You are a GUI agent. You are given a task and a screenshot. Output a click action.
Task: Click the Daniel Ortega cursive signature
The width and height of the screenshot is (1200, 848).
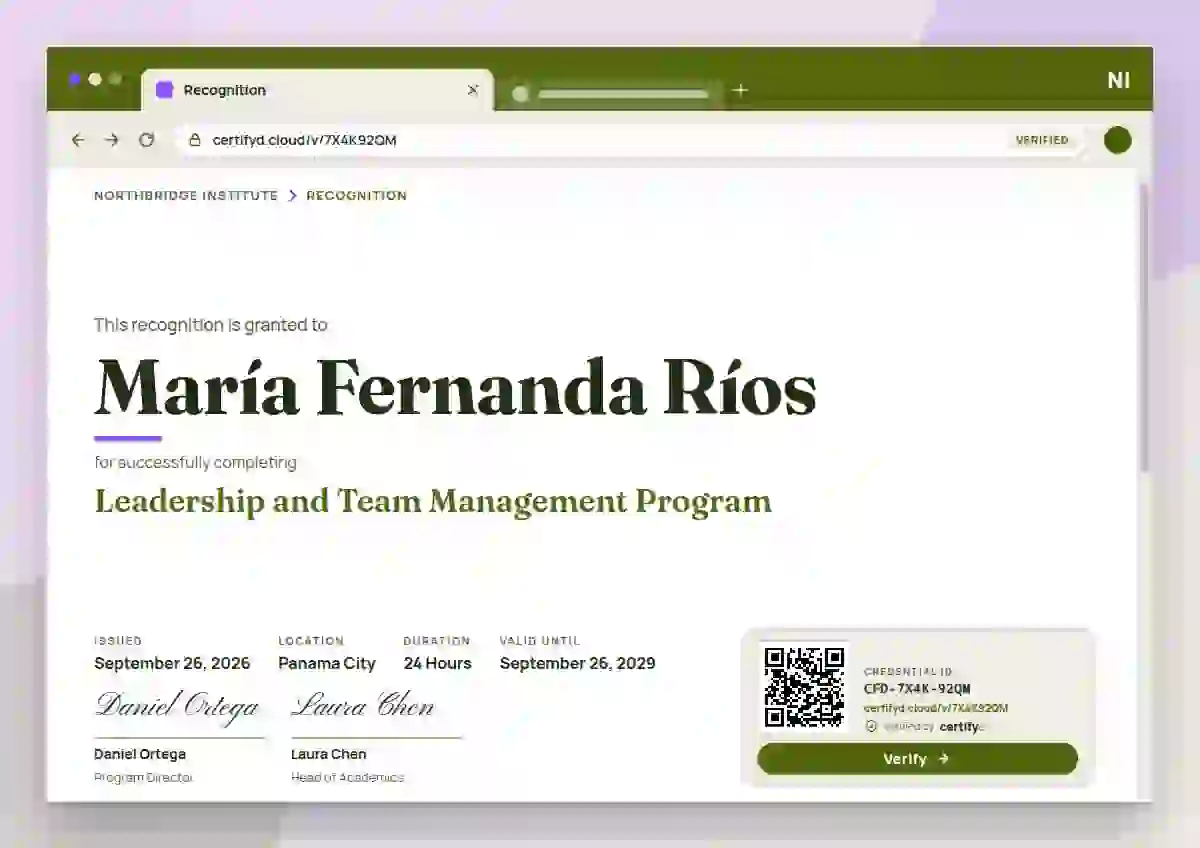[178, 706]
